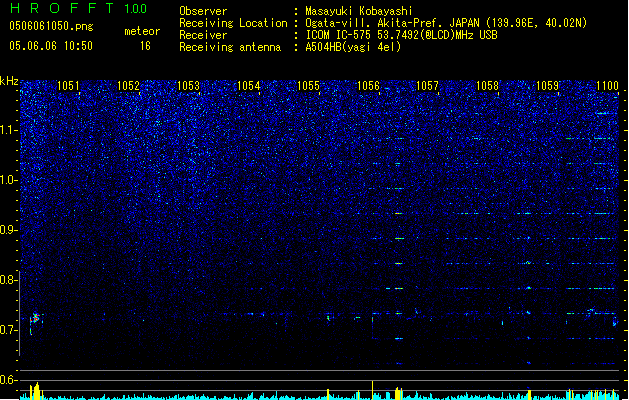Click the HROFFT 1.0.0 title text
Screen dimensions: 629x400
[79, 8]
